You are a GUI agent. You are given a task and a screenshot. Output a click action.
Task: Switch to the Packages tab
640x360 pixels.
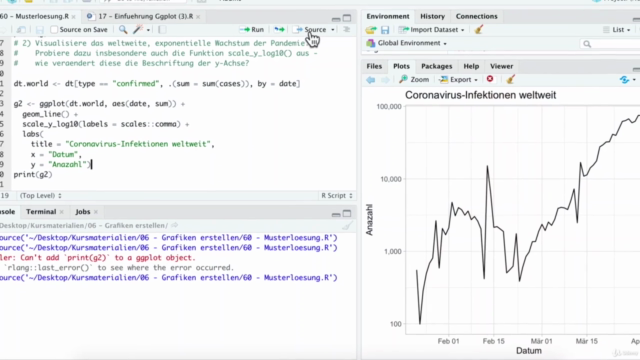(x=436, y=66)
